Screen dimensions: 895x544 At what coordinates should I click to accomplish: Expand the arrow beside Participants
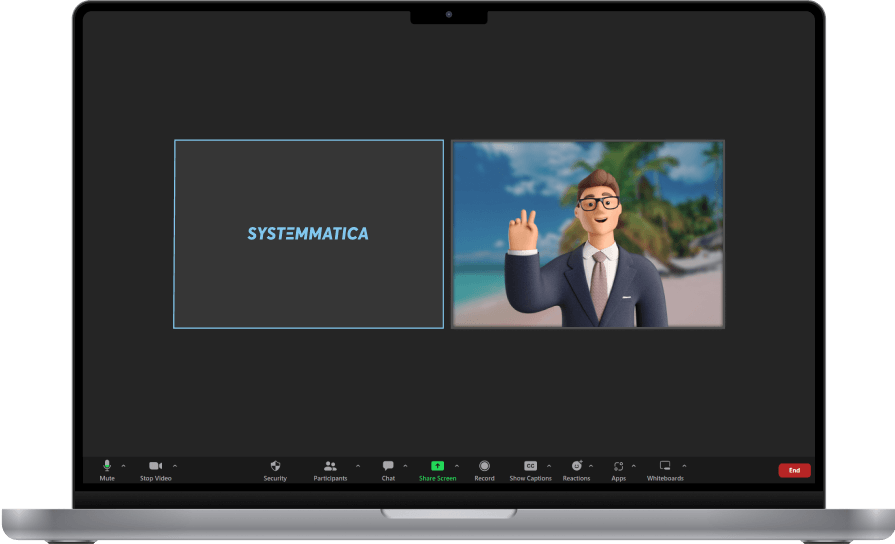pyautogui.click(x=358, y=466)
